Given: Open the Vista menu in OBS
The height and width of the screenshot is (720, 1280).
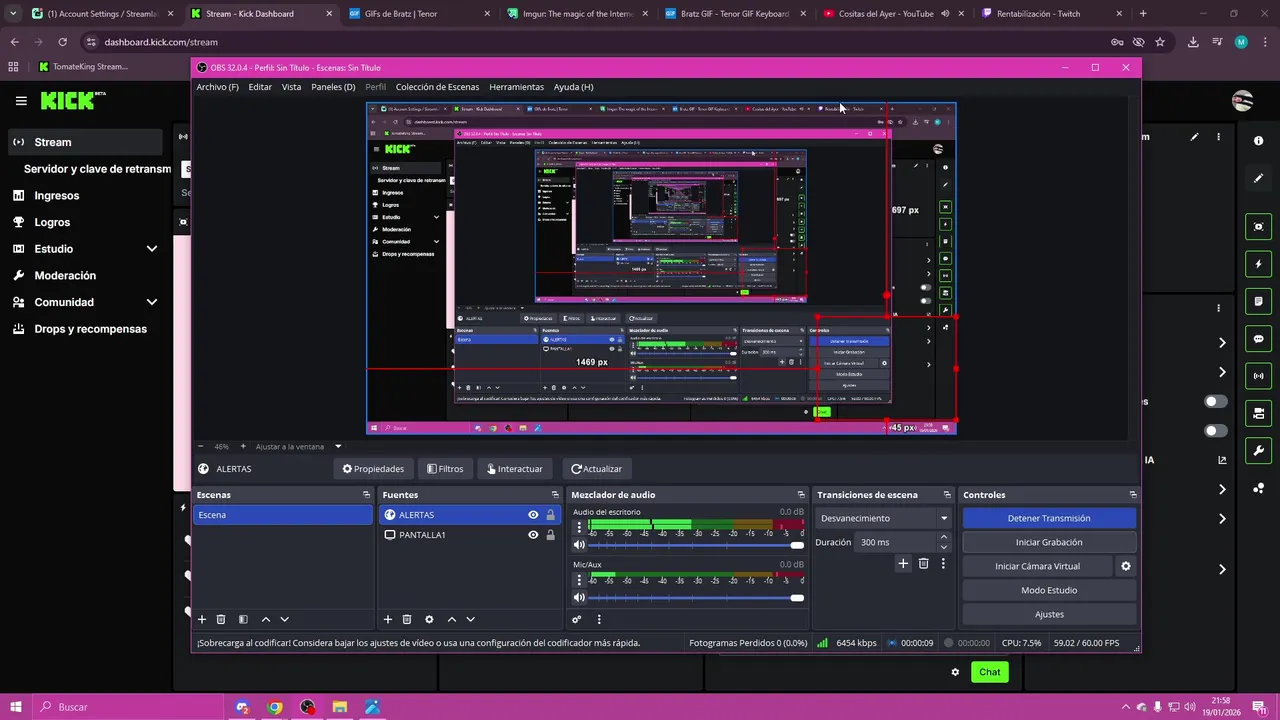Looking at the screenshot, I should point(291,87).
